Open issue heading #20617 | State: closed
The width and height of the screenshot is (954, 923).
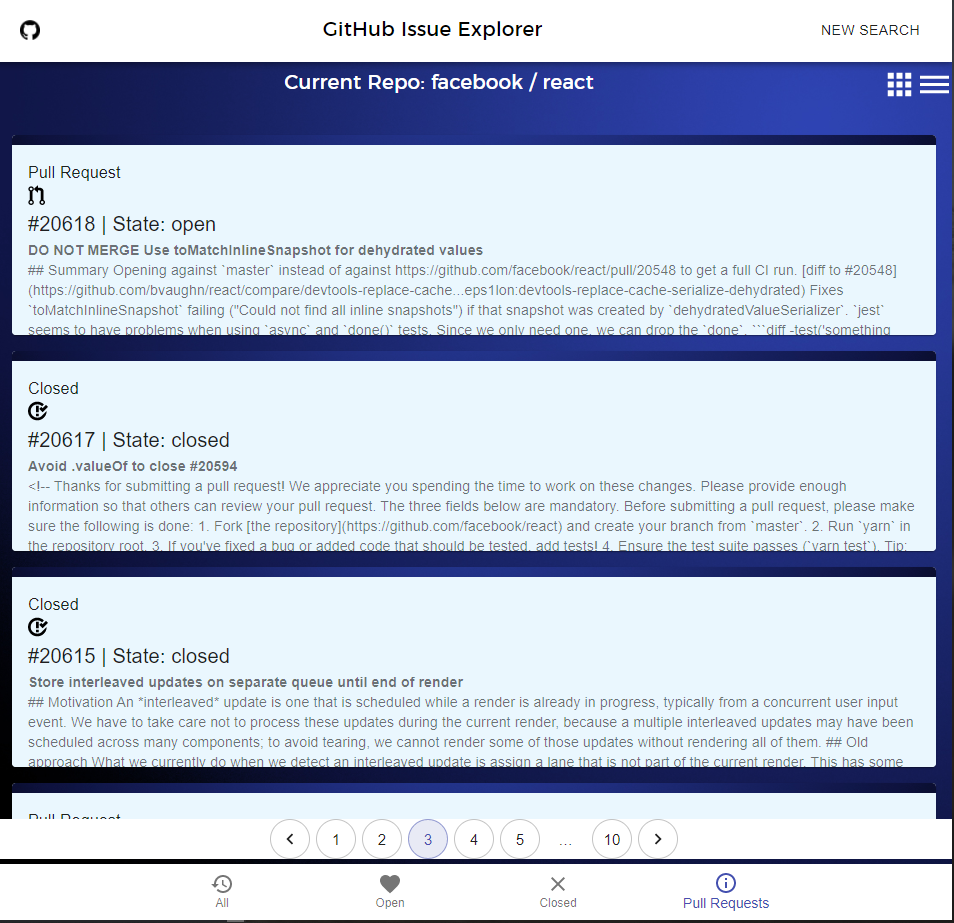129,440
